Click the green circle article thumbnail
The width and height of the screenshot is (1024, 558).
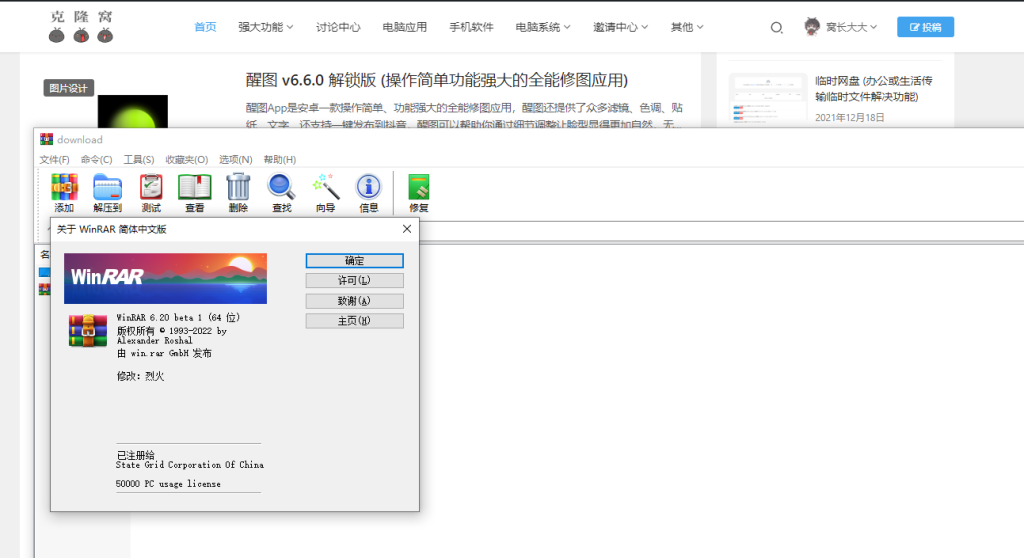point(133,111)
